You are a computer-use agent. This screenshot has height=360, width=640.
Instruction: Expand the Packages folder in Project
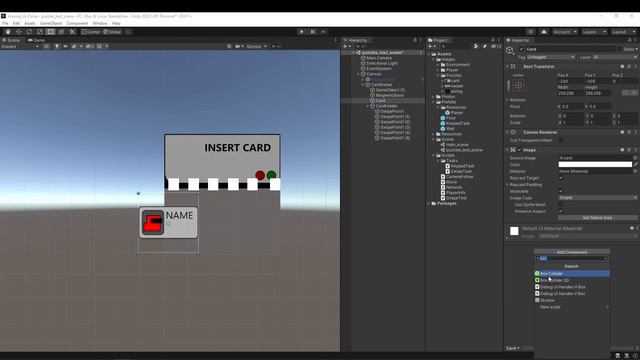click(429, 203)
